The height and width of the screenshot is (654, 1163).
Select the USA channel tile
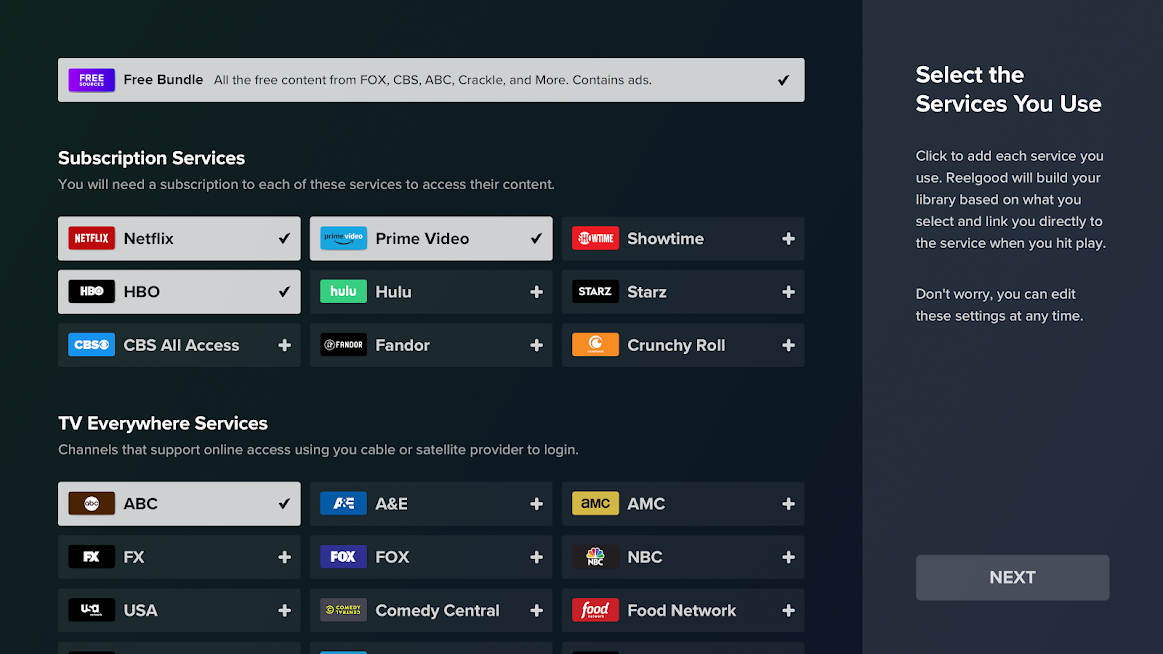coord(179,610)
